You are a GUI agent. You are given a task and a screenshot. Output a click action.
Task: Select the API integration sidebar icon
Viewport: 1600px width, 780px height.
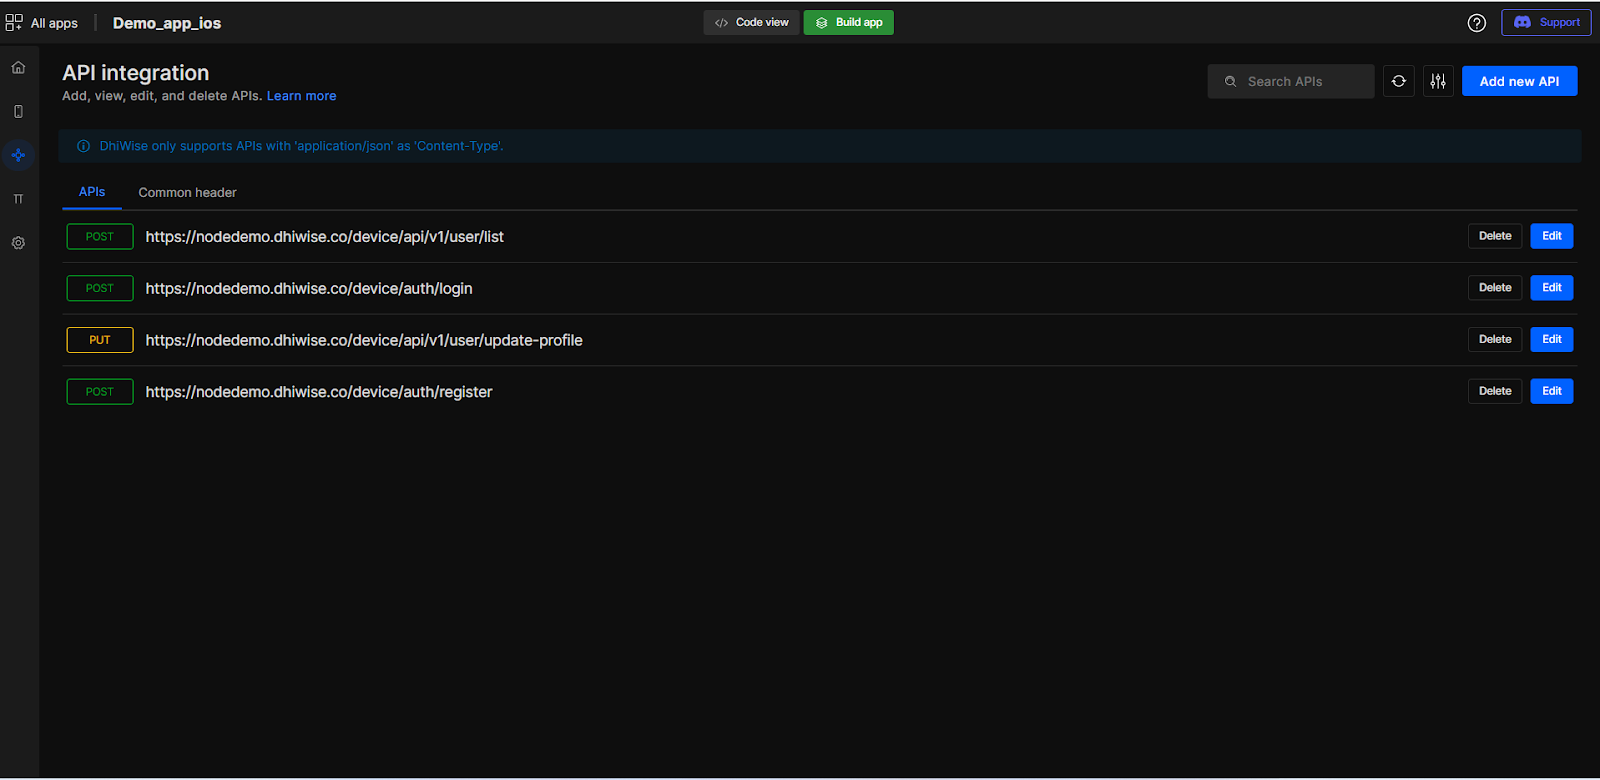tap(18, 155)
